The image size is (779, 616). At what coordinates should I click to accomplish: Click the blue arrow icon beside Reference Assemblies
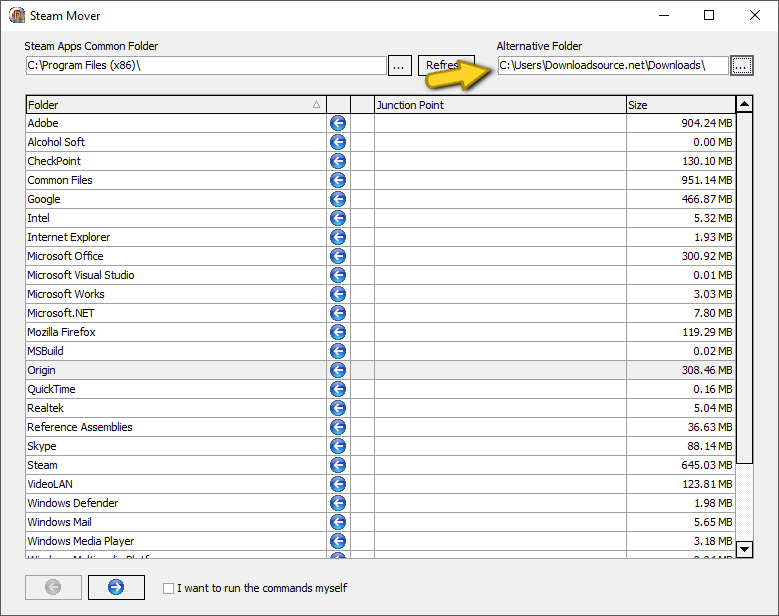338,427
